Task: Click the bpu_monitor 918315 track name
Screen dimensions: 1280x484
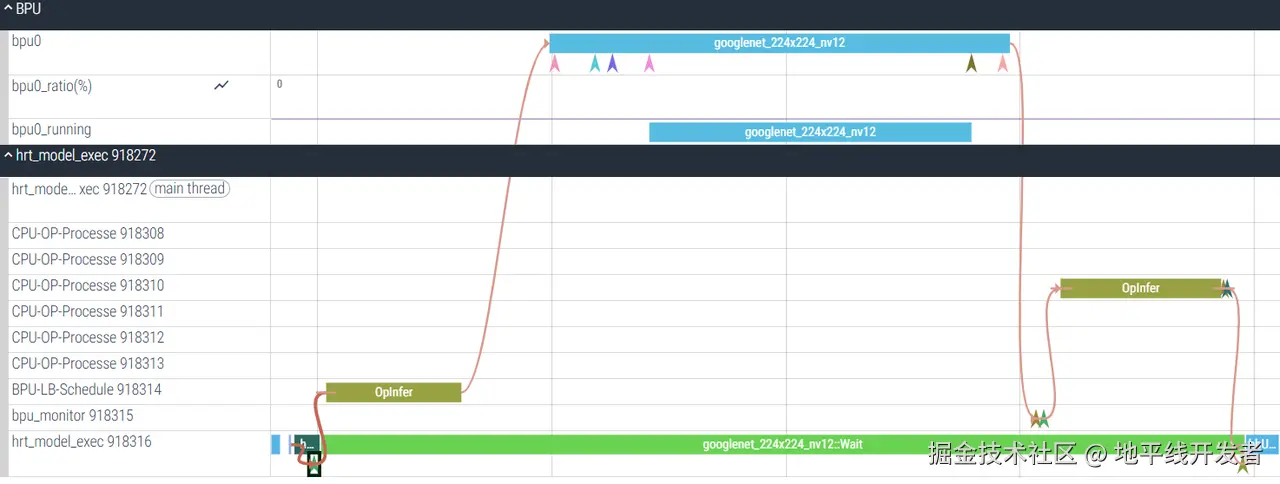Action: [72, 415]
